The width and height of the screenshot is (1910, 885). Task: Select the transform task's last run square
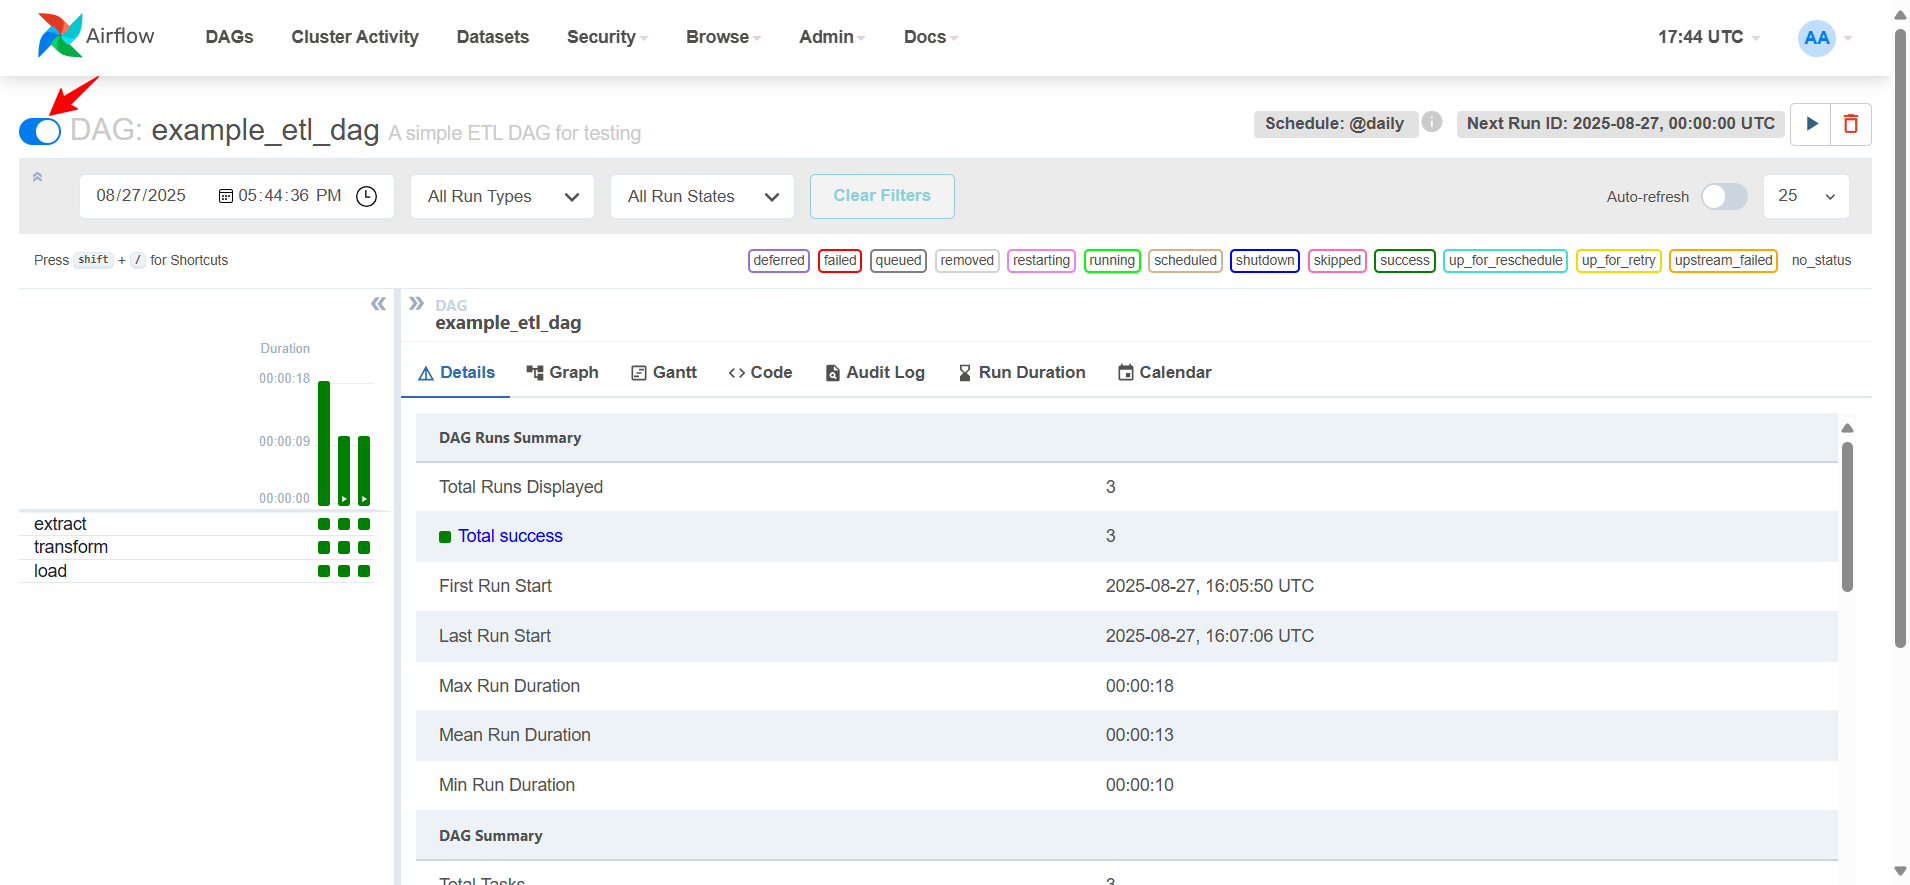[364, 547]
